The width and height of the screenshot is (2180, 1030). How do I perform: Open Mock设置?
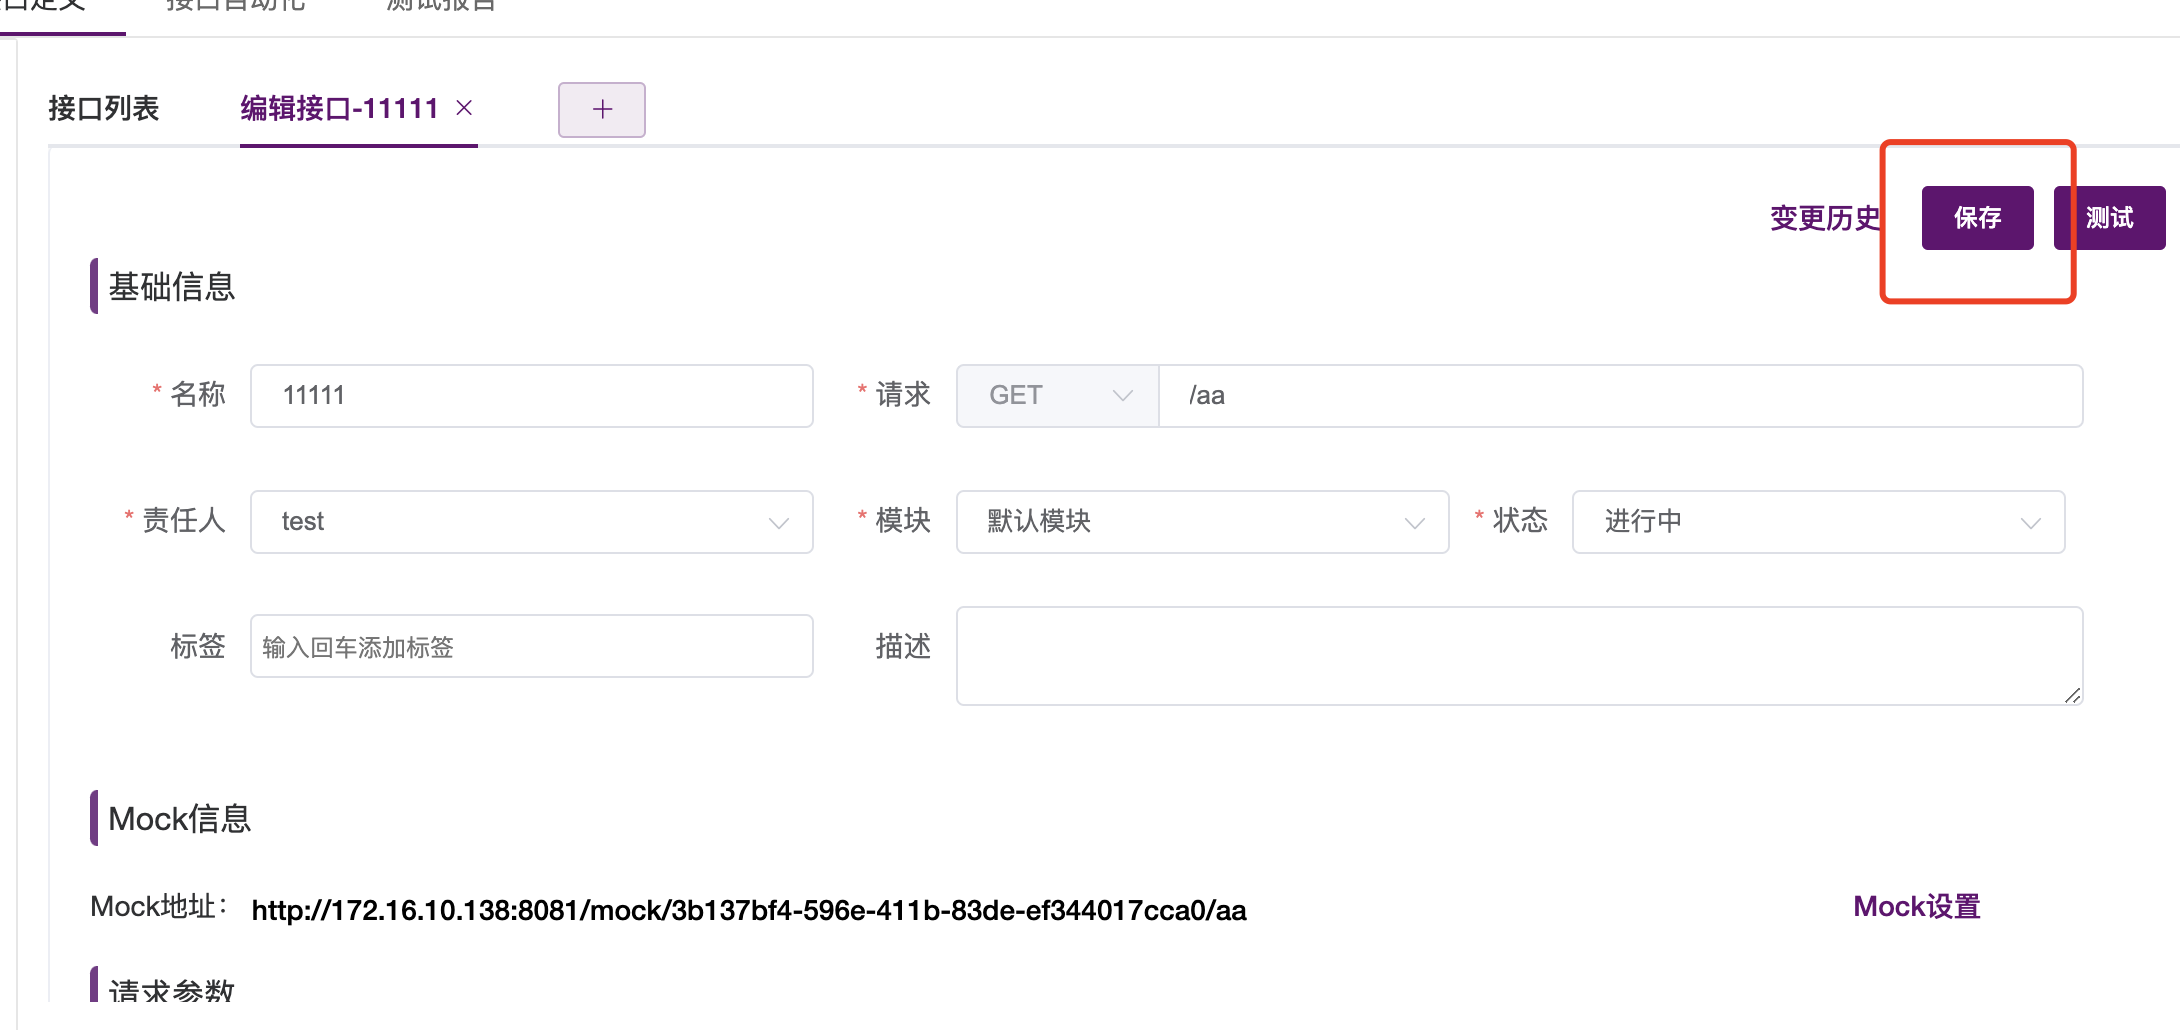(1915, 906)
